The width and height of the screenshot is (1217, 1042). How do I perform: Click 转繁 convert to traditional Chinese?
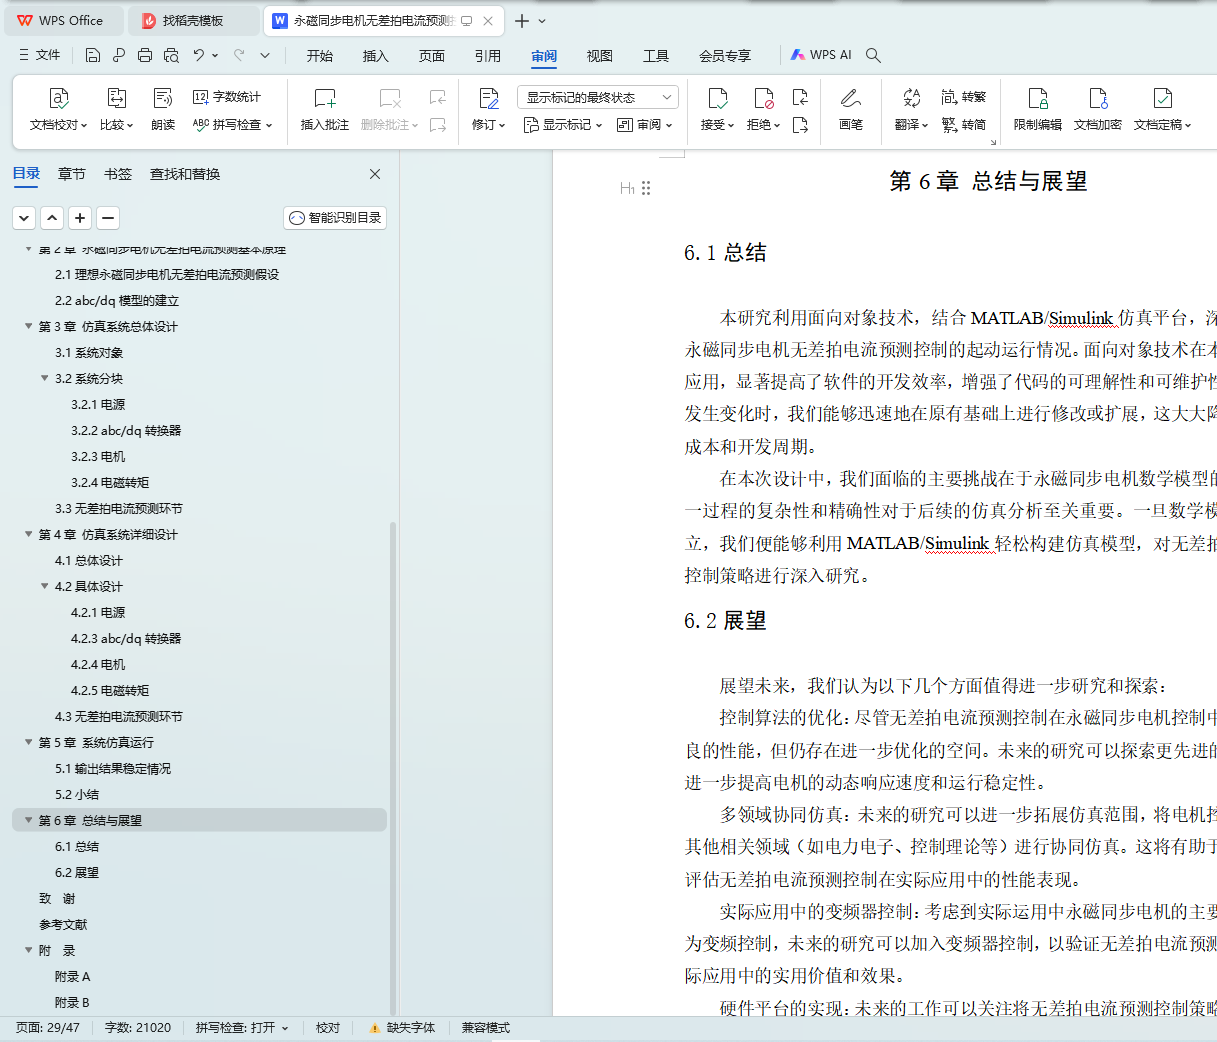coord(964,97)
